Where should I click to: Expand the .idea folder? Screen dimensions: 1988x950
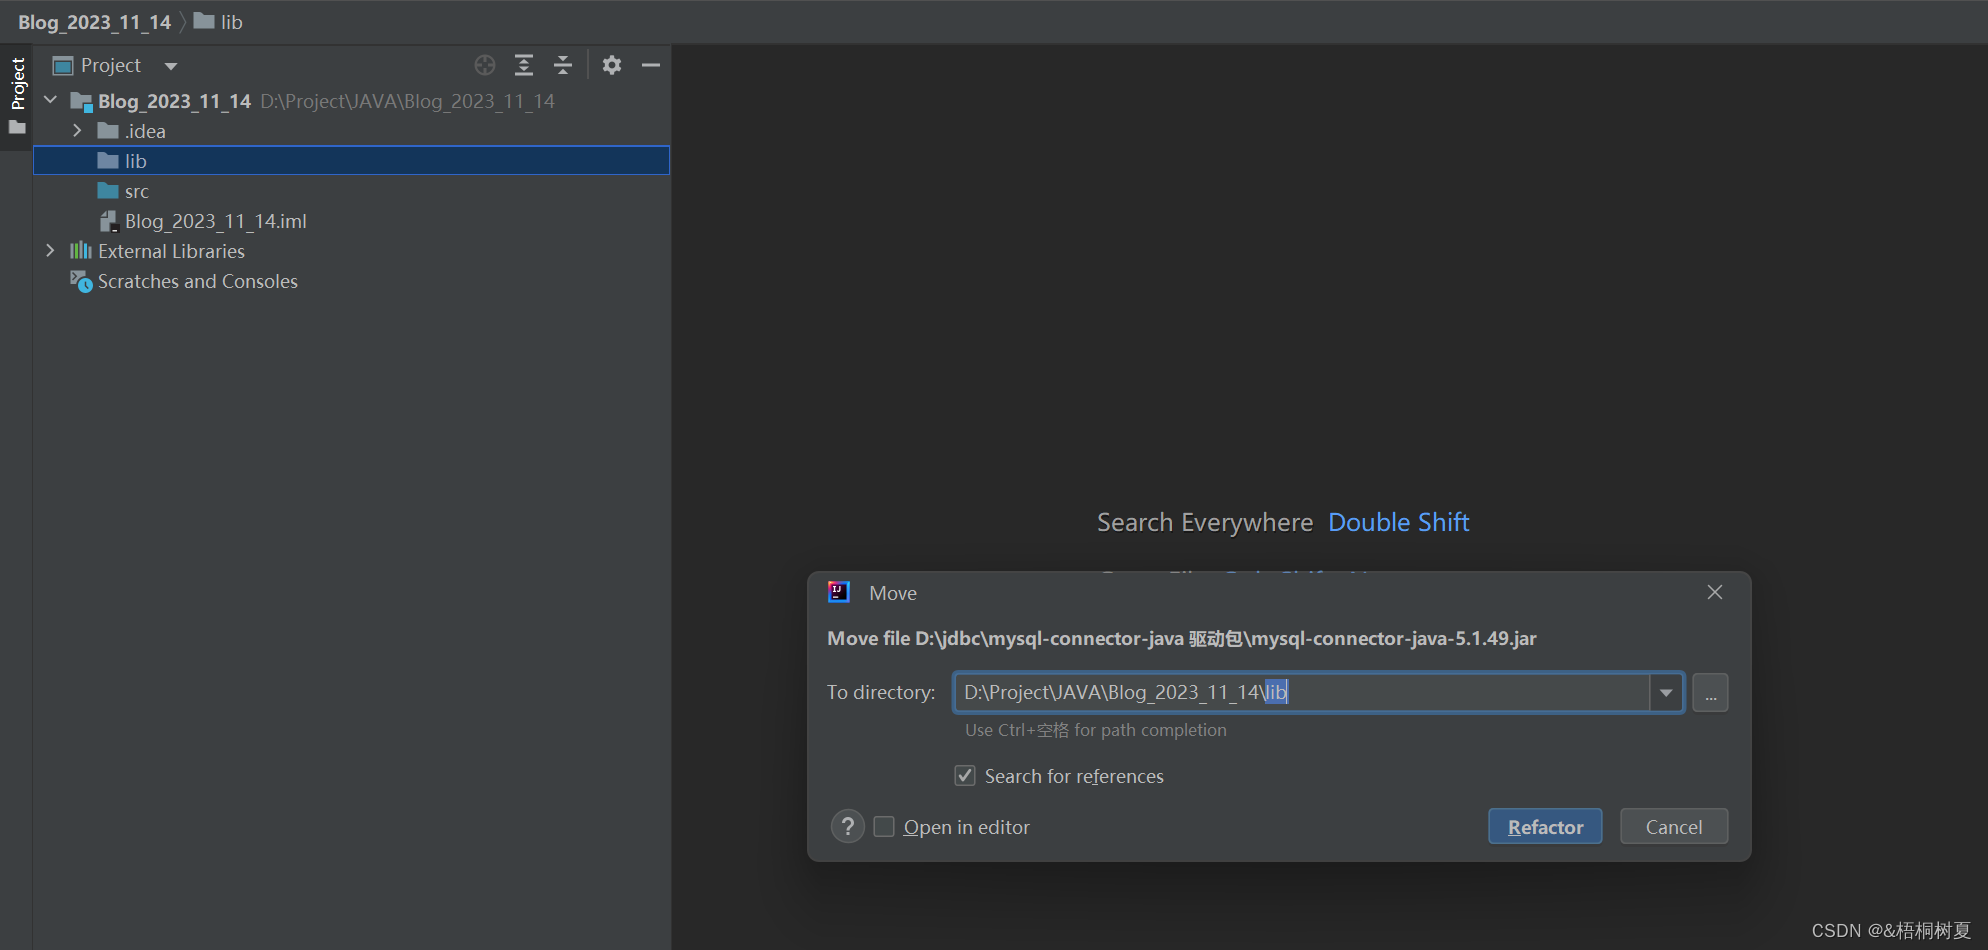click(77, 131)
